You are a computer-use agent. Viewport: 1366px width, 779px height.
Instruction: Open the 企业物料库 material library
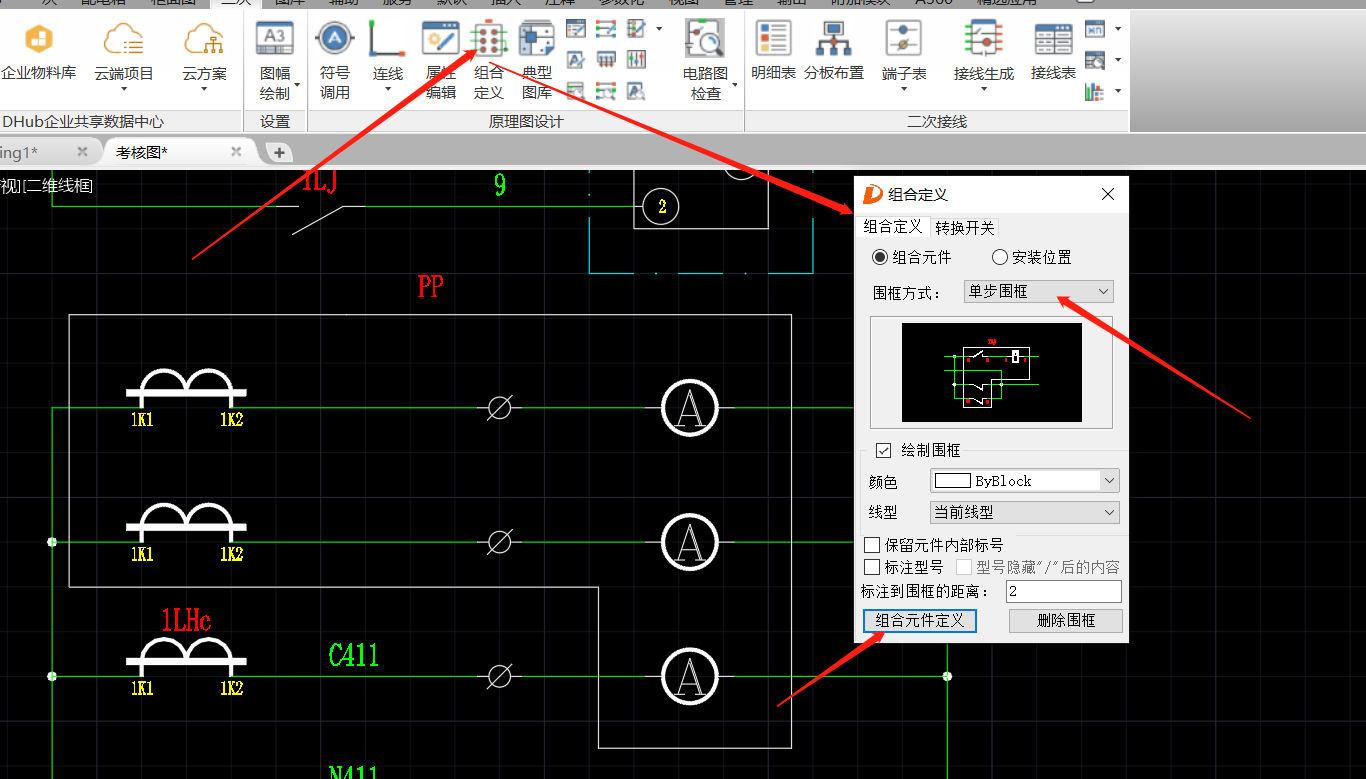tap(38, 52)
